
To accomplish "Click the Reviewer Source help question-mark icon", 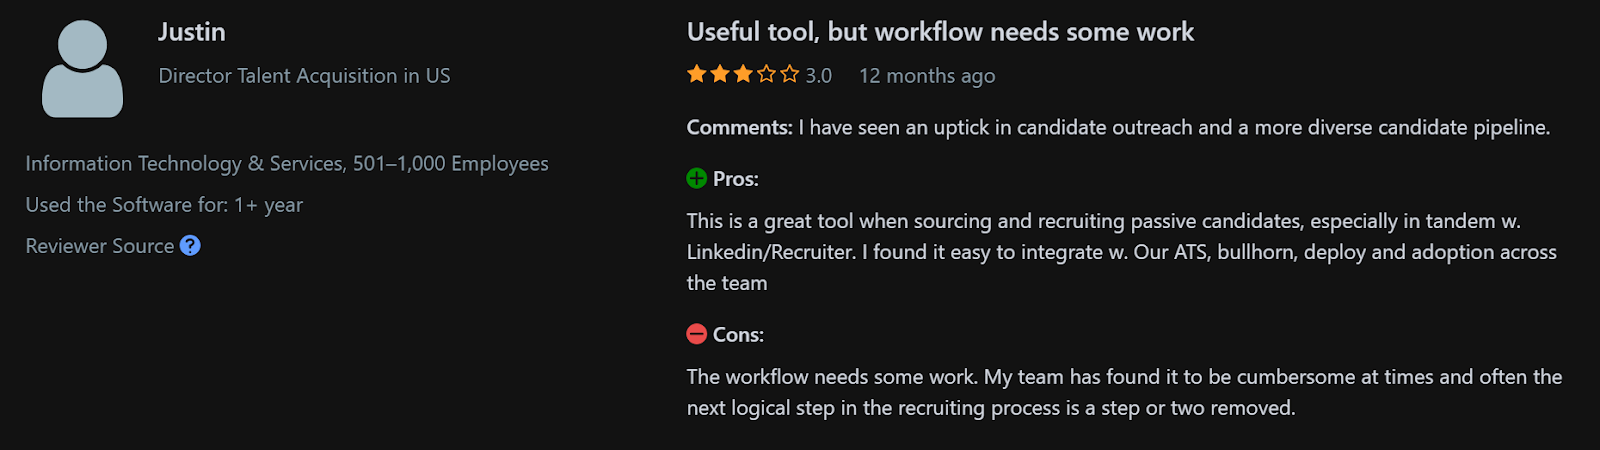I will [x=190, y=246].
